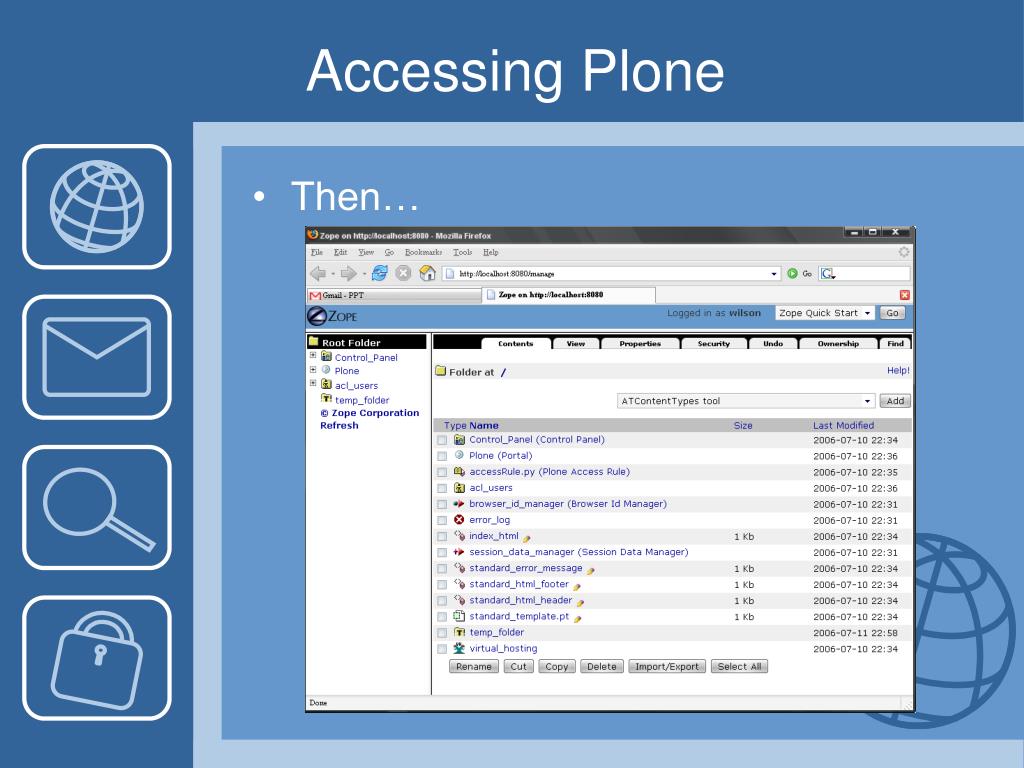Image resolution: width=1024 pixels, height=768 pixels.
Task: Click the standard_template.pt page template icon
Action: coord(459,616)
